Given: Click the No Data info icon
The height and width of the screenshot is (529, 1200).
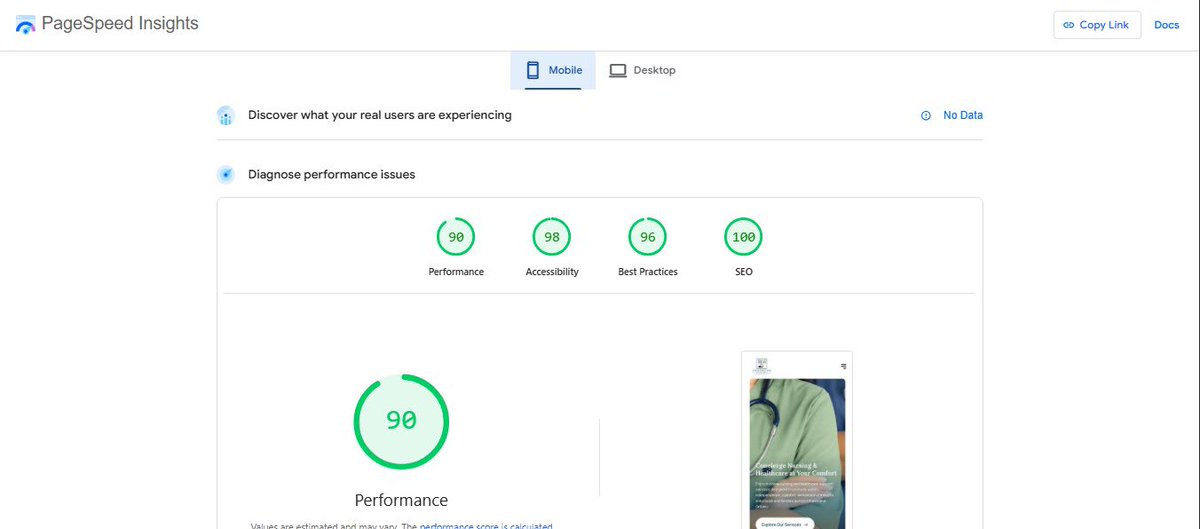Looking at the screenshot, I should pos(925,116).
